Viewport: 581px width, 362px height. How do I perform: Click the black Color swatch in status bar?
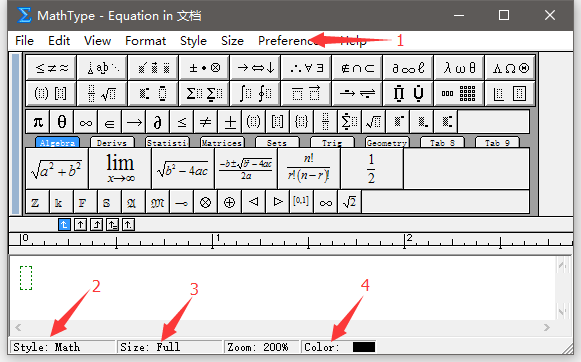tap(364, 347)
